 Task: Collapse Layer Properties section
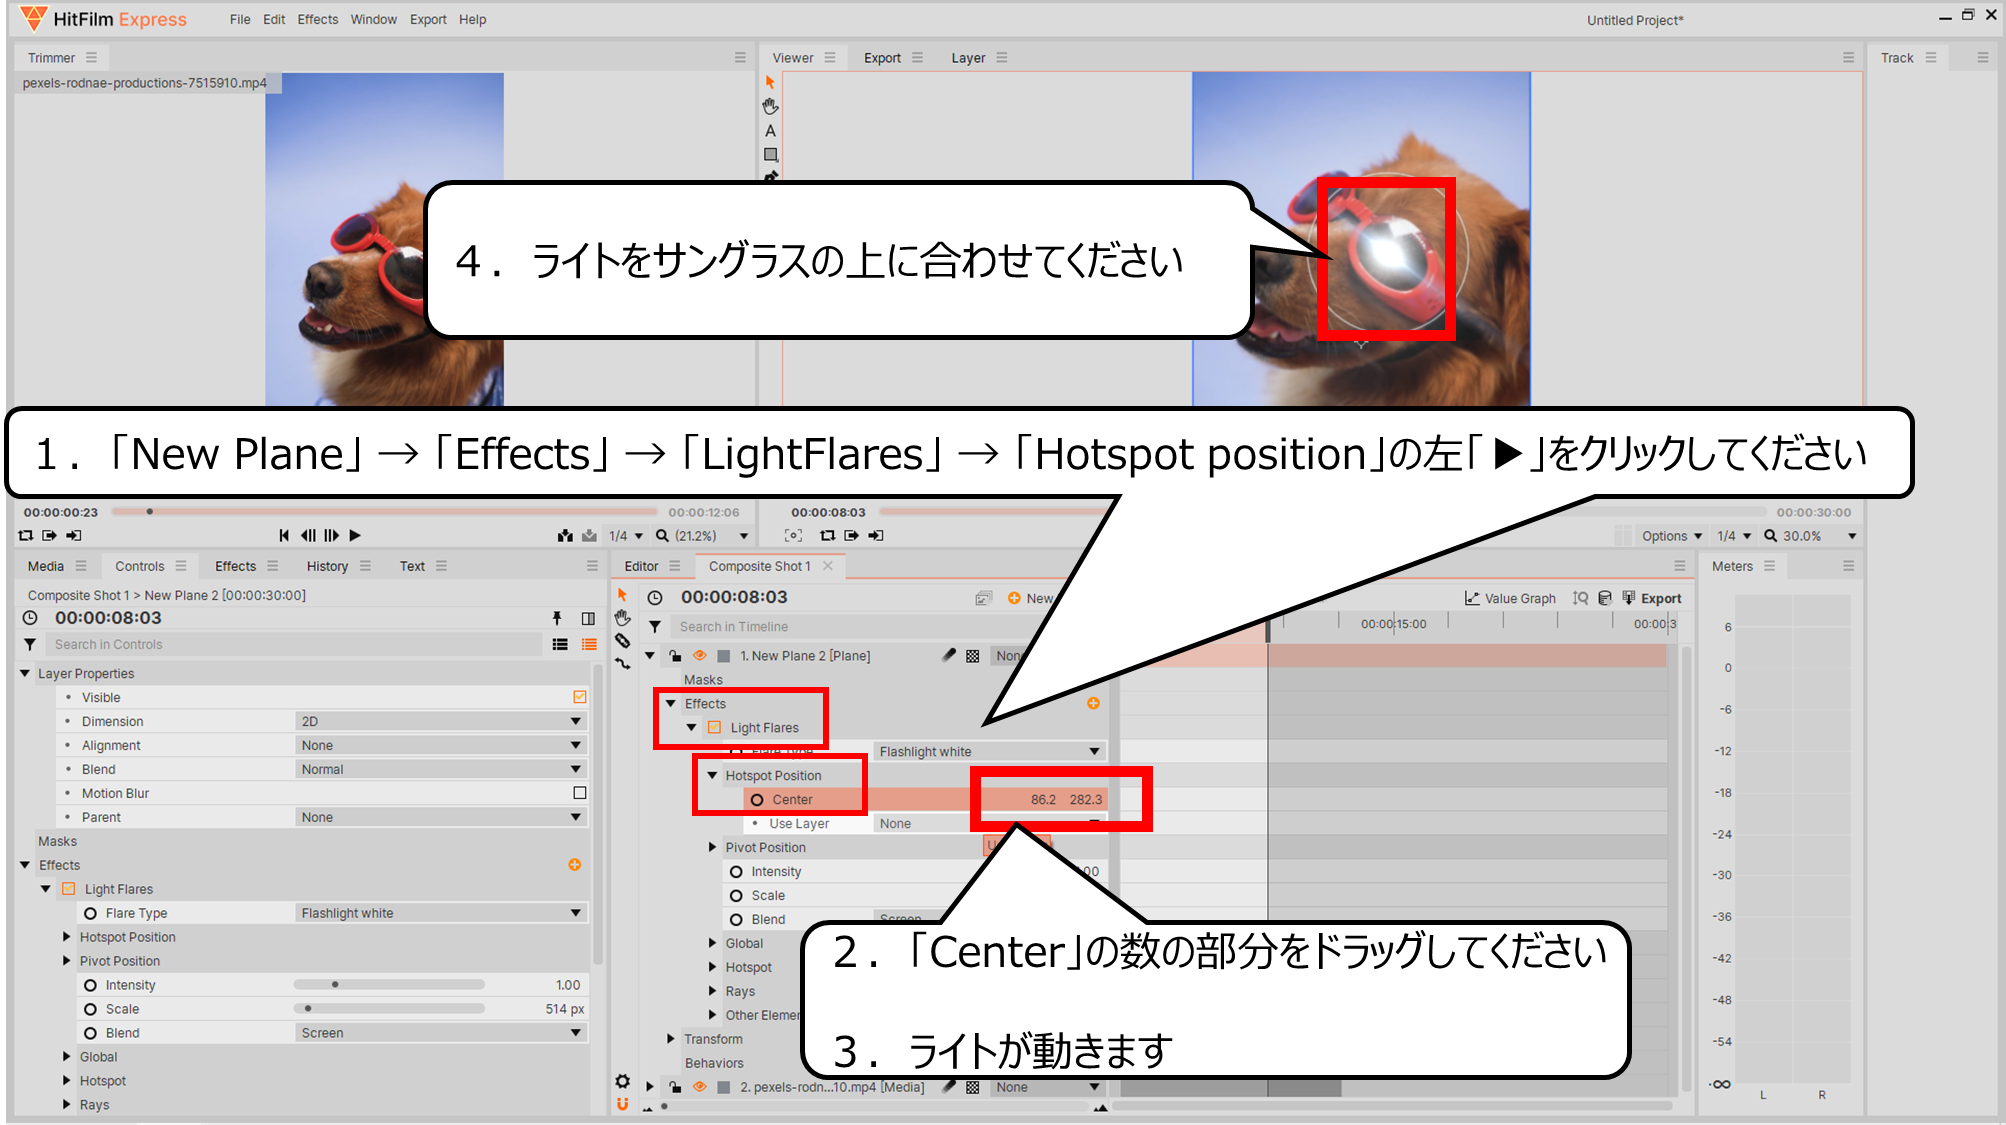(25, 674)
